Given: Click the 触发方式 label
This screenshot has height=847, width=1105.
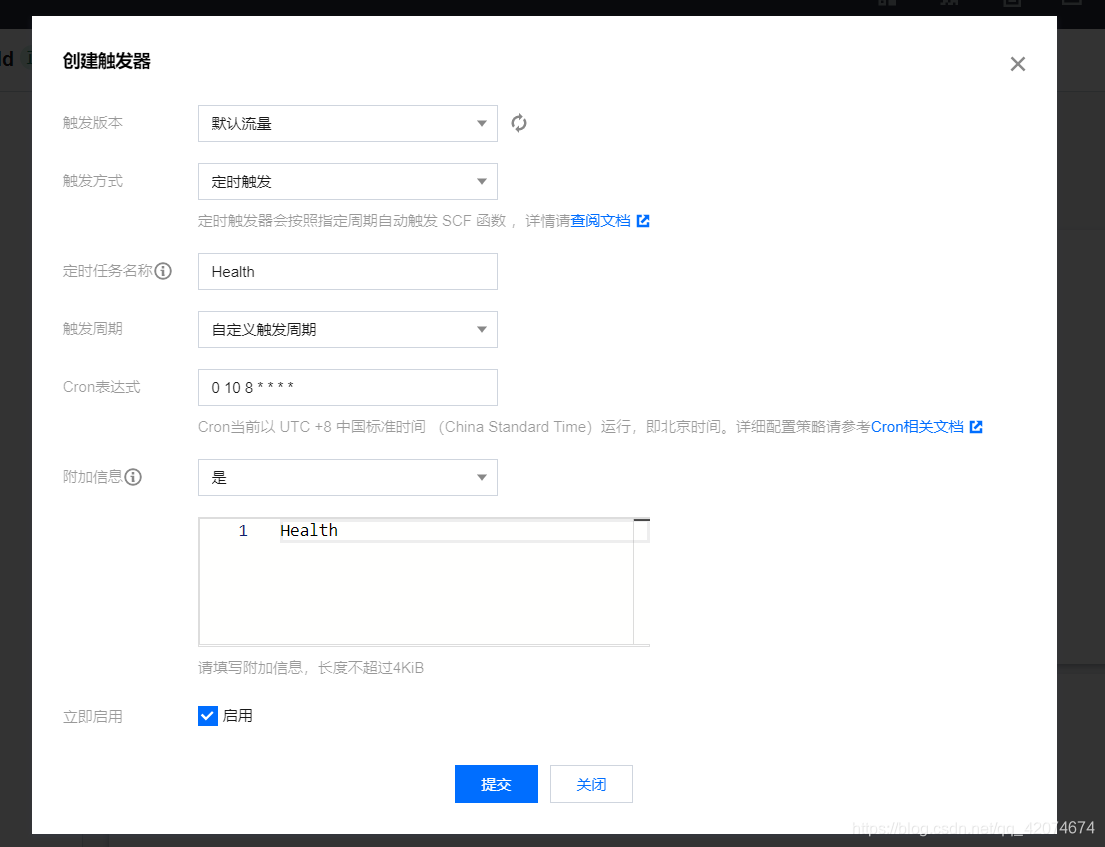Looking at the screenshot, I should (92, 181).
